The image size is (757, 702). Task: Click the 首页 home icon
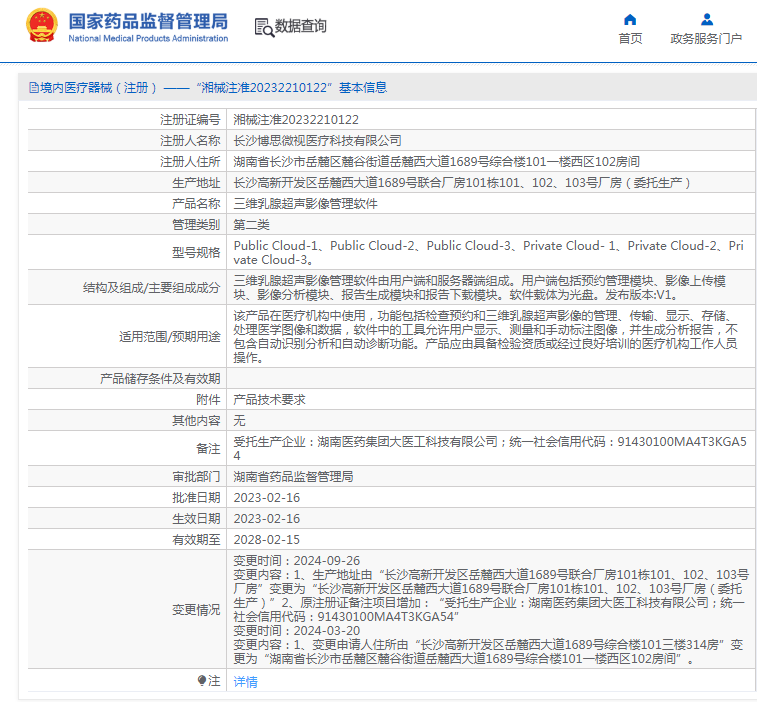pos(630,19)
